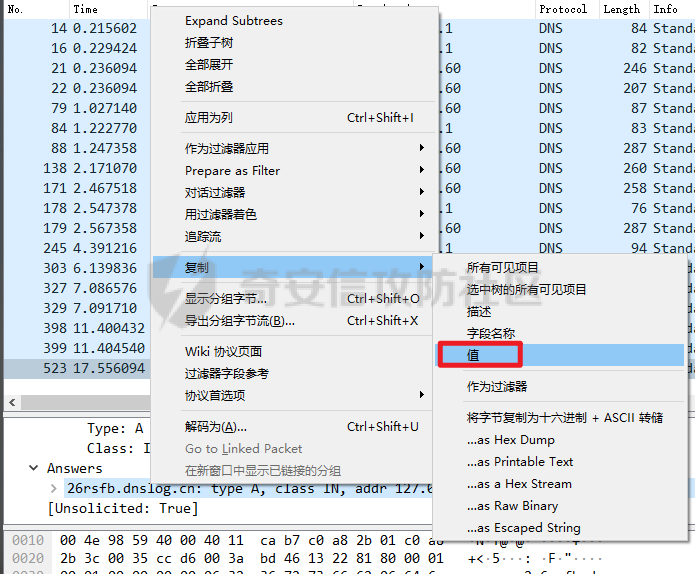Click Expand Subtrees in context menu
This screenshot has width=695, height=574.
233,21
